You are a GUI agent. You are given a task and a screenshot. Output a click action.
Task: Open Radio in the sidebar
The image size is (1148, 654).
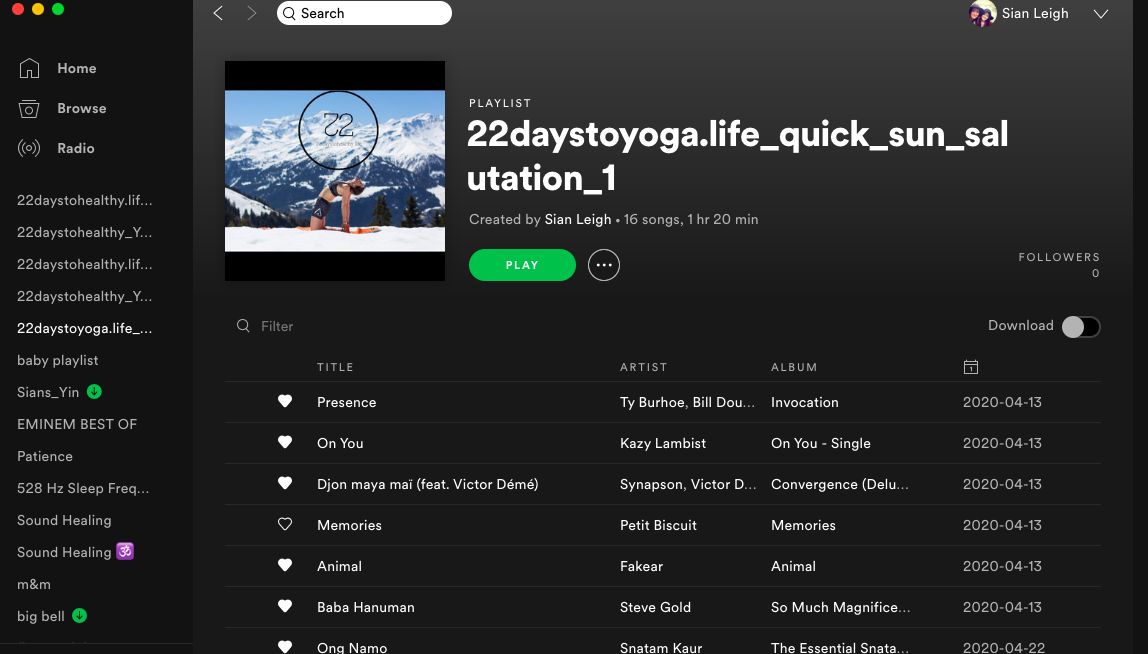76,148
